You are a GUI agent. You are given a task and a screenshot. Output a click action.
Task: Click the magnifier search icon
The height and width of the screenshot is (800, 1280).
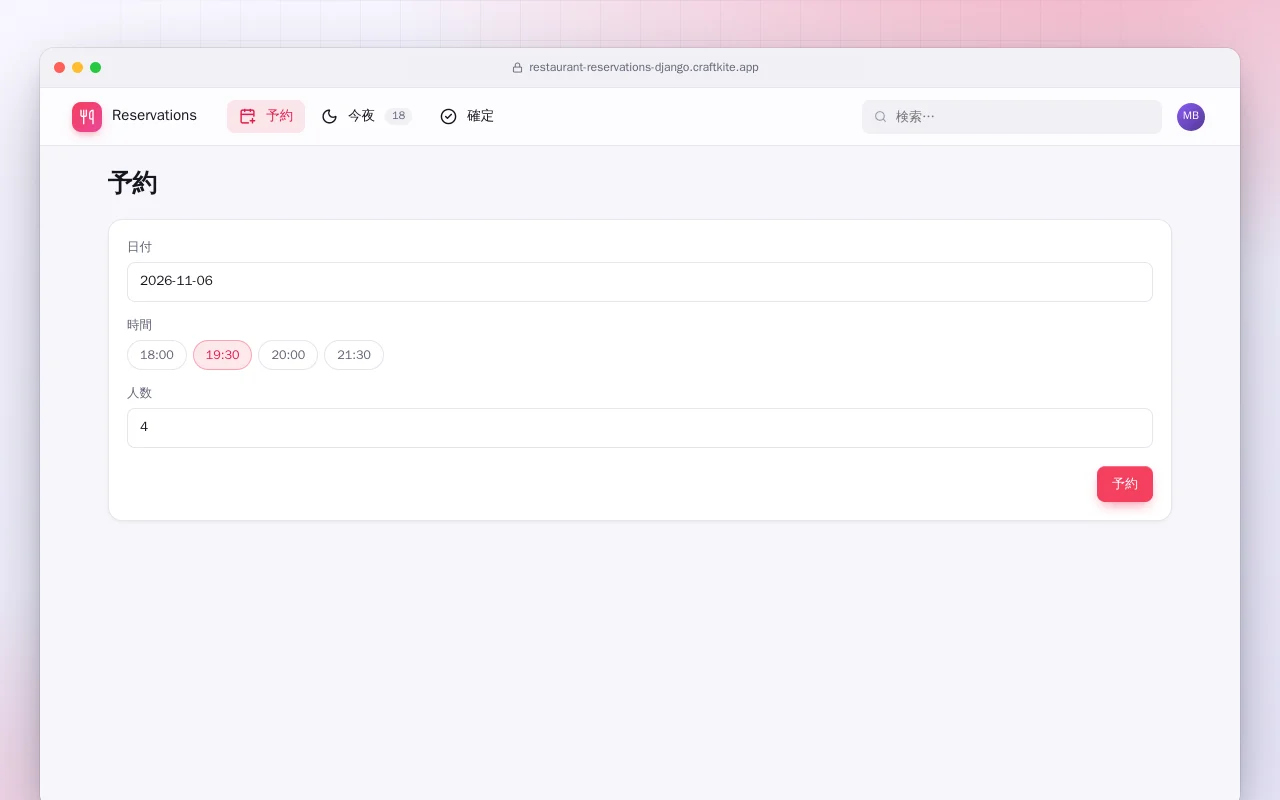(x=881, y=117)
